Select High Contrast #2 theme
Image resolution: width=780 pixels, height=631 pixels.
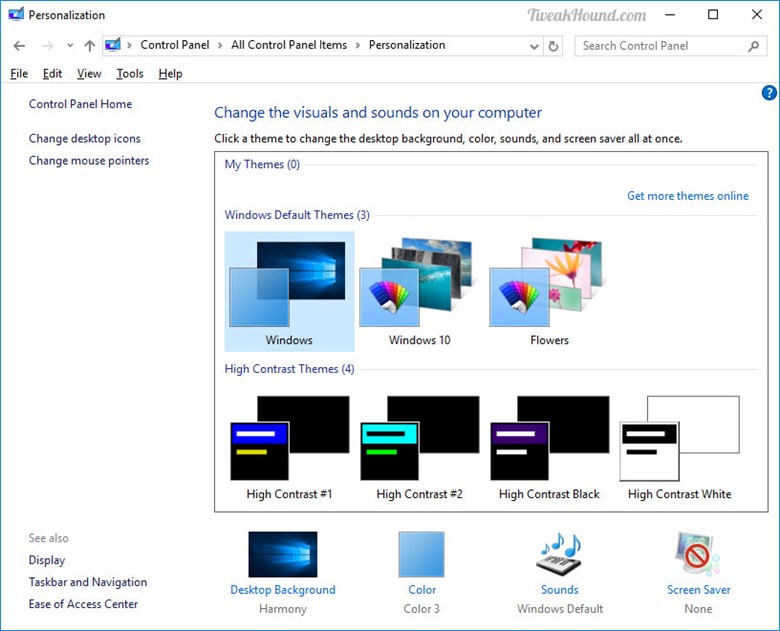point(419,447)
